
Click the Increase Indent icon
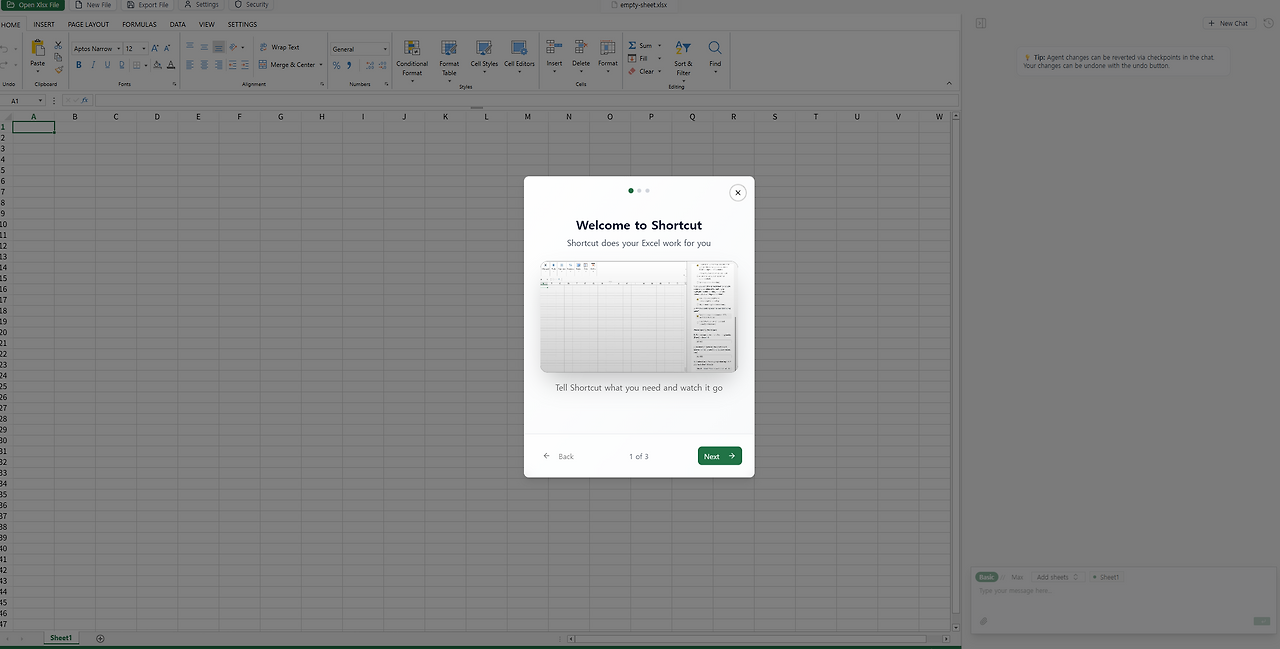tap(246, 65)
